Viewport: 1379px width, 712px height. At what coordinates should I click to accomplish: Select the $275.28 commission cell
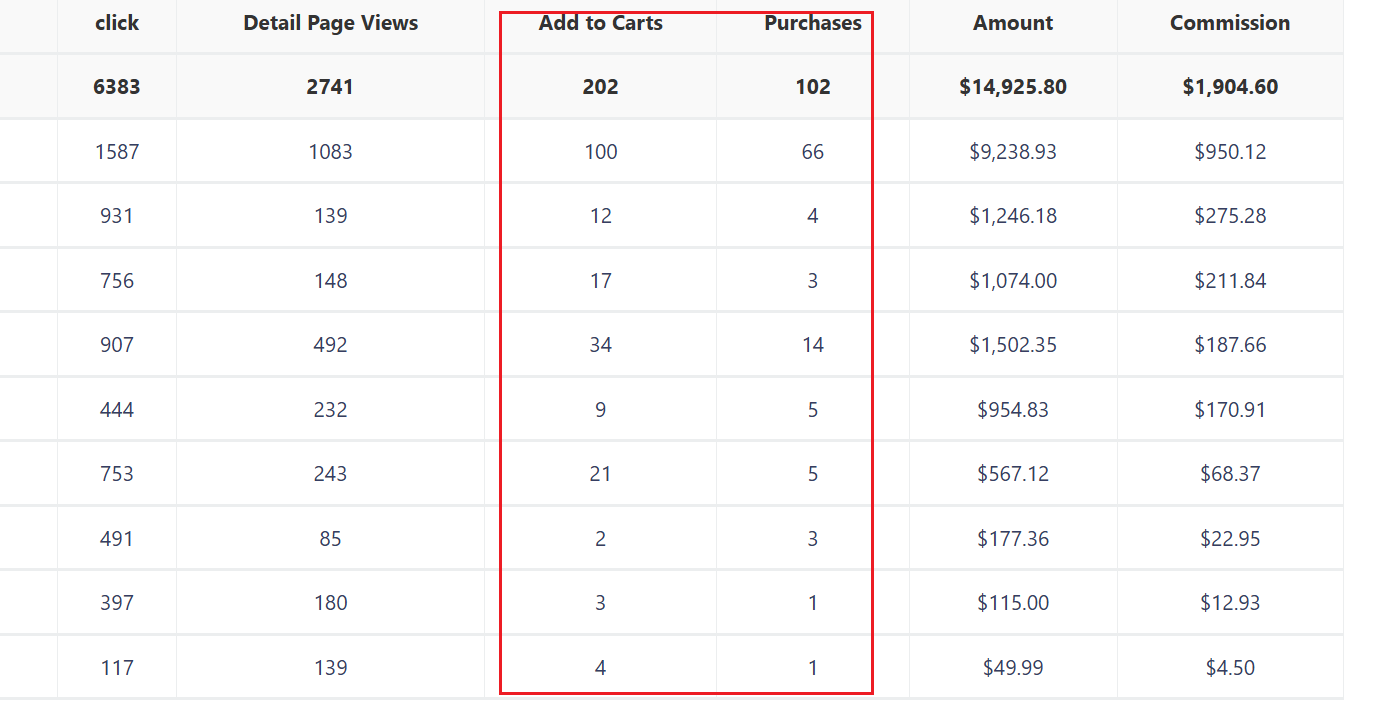coord(1230,216)
